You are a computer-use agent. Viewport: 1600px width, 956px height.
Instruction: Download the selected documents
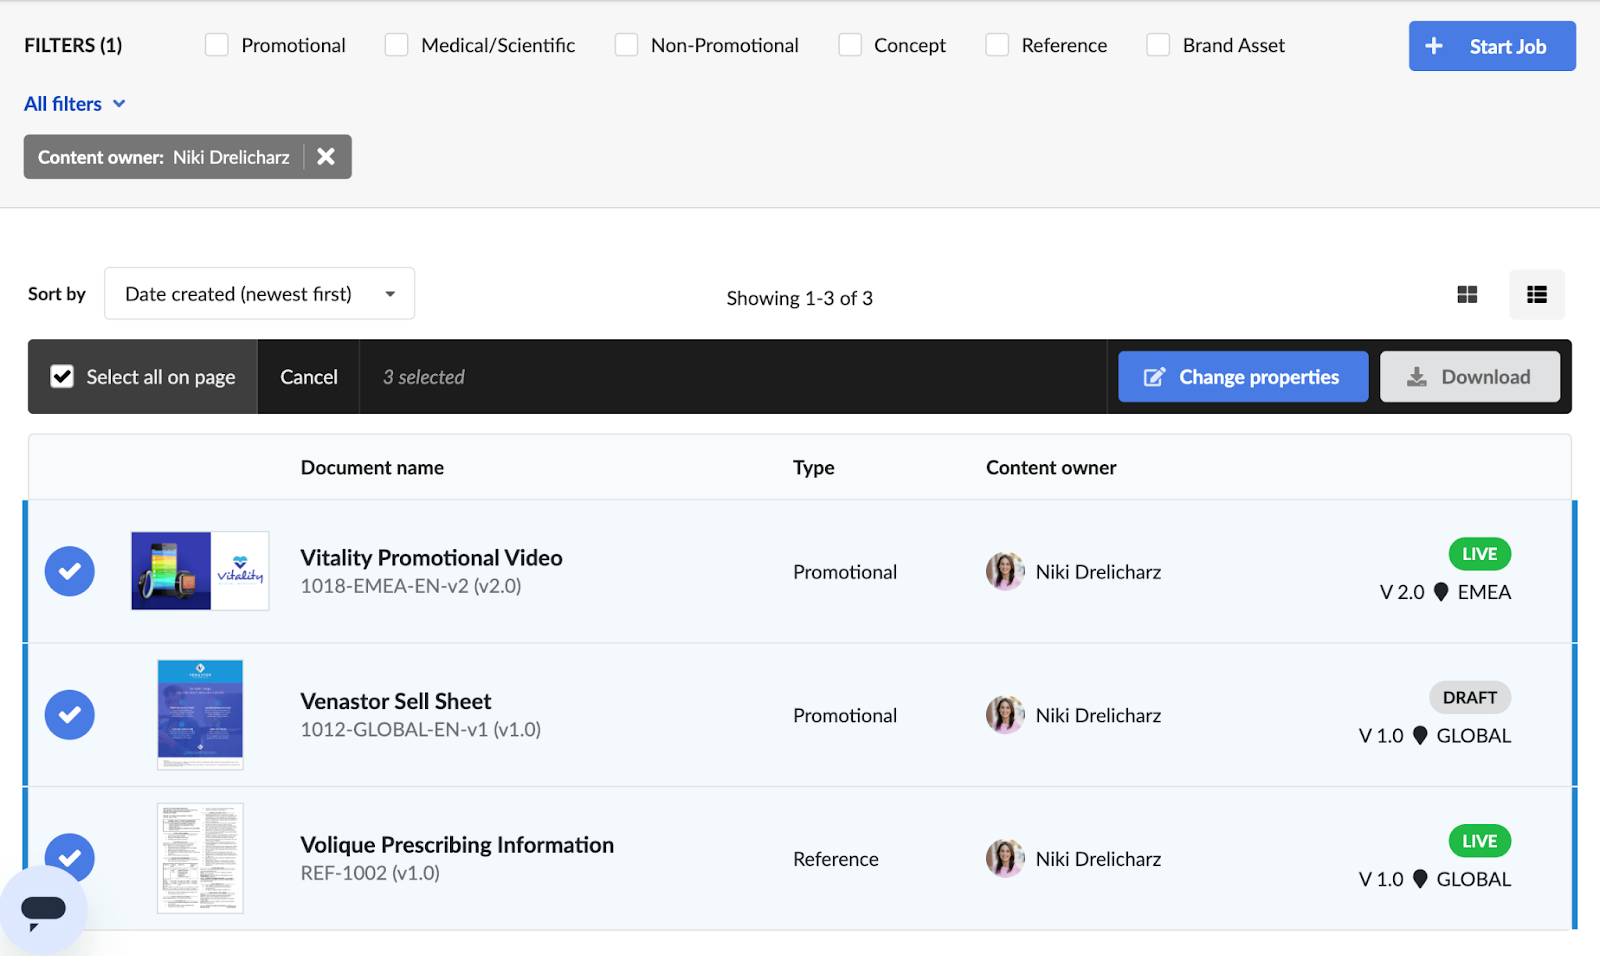1470,377
